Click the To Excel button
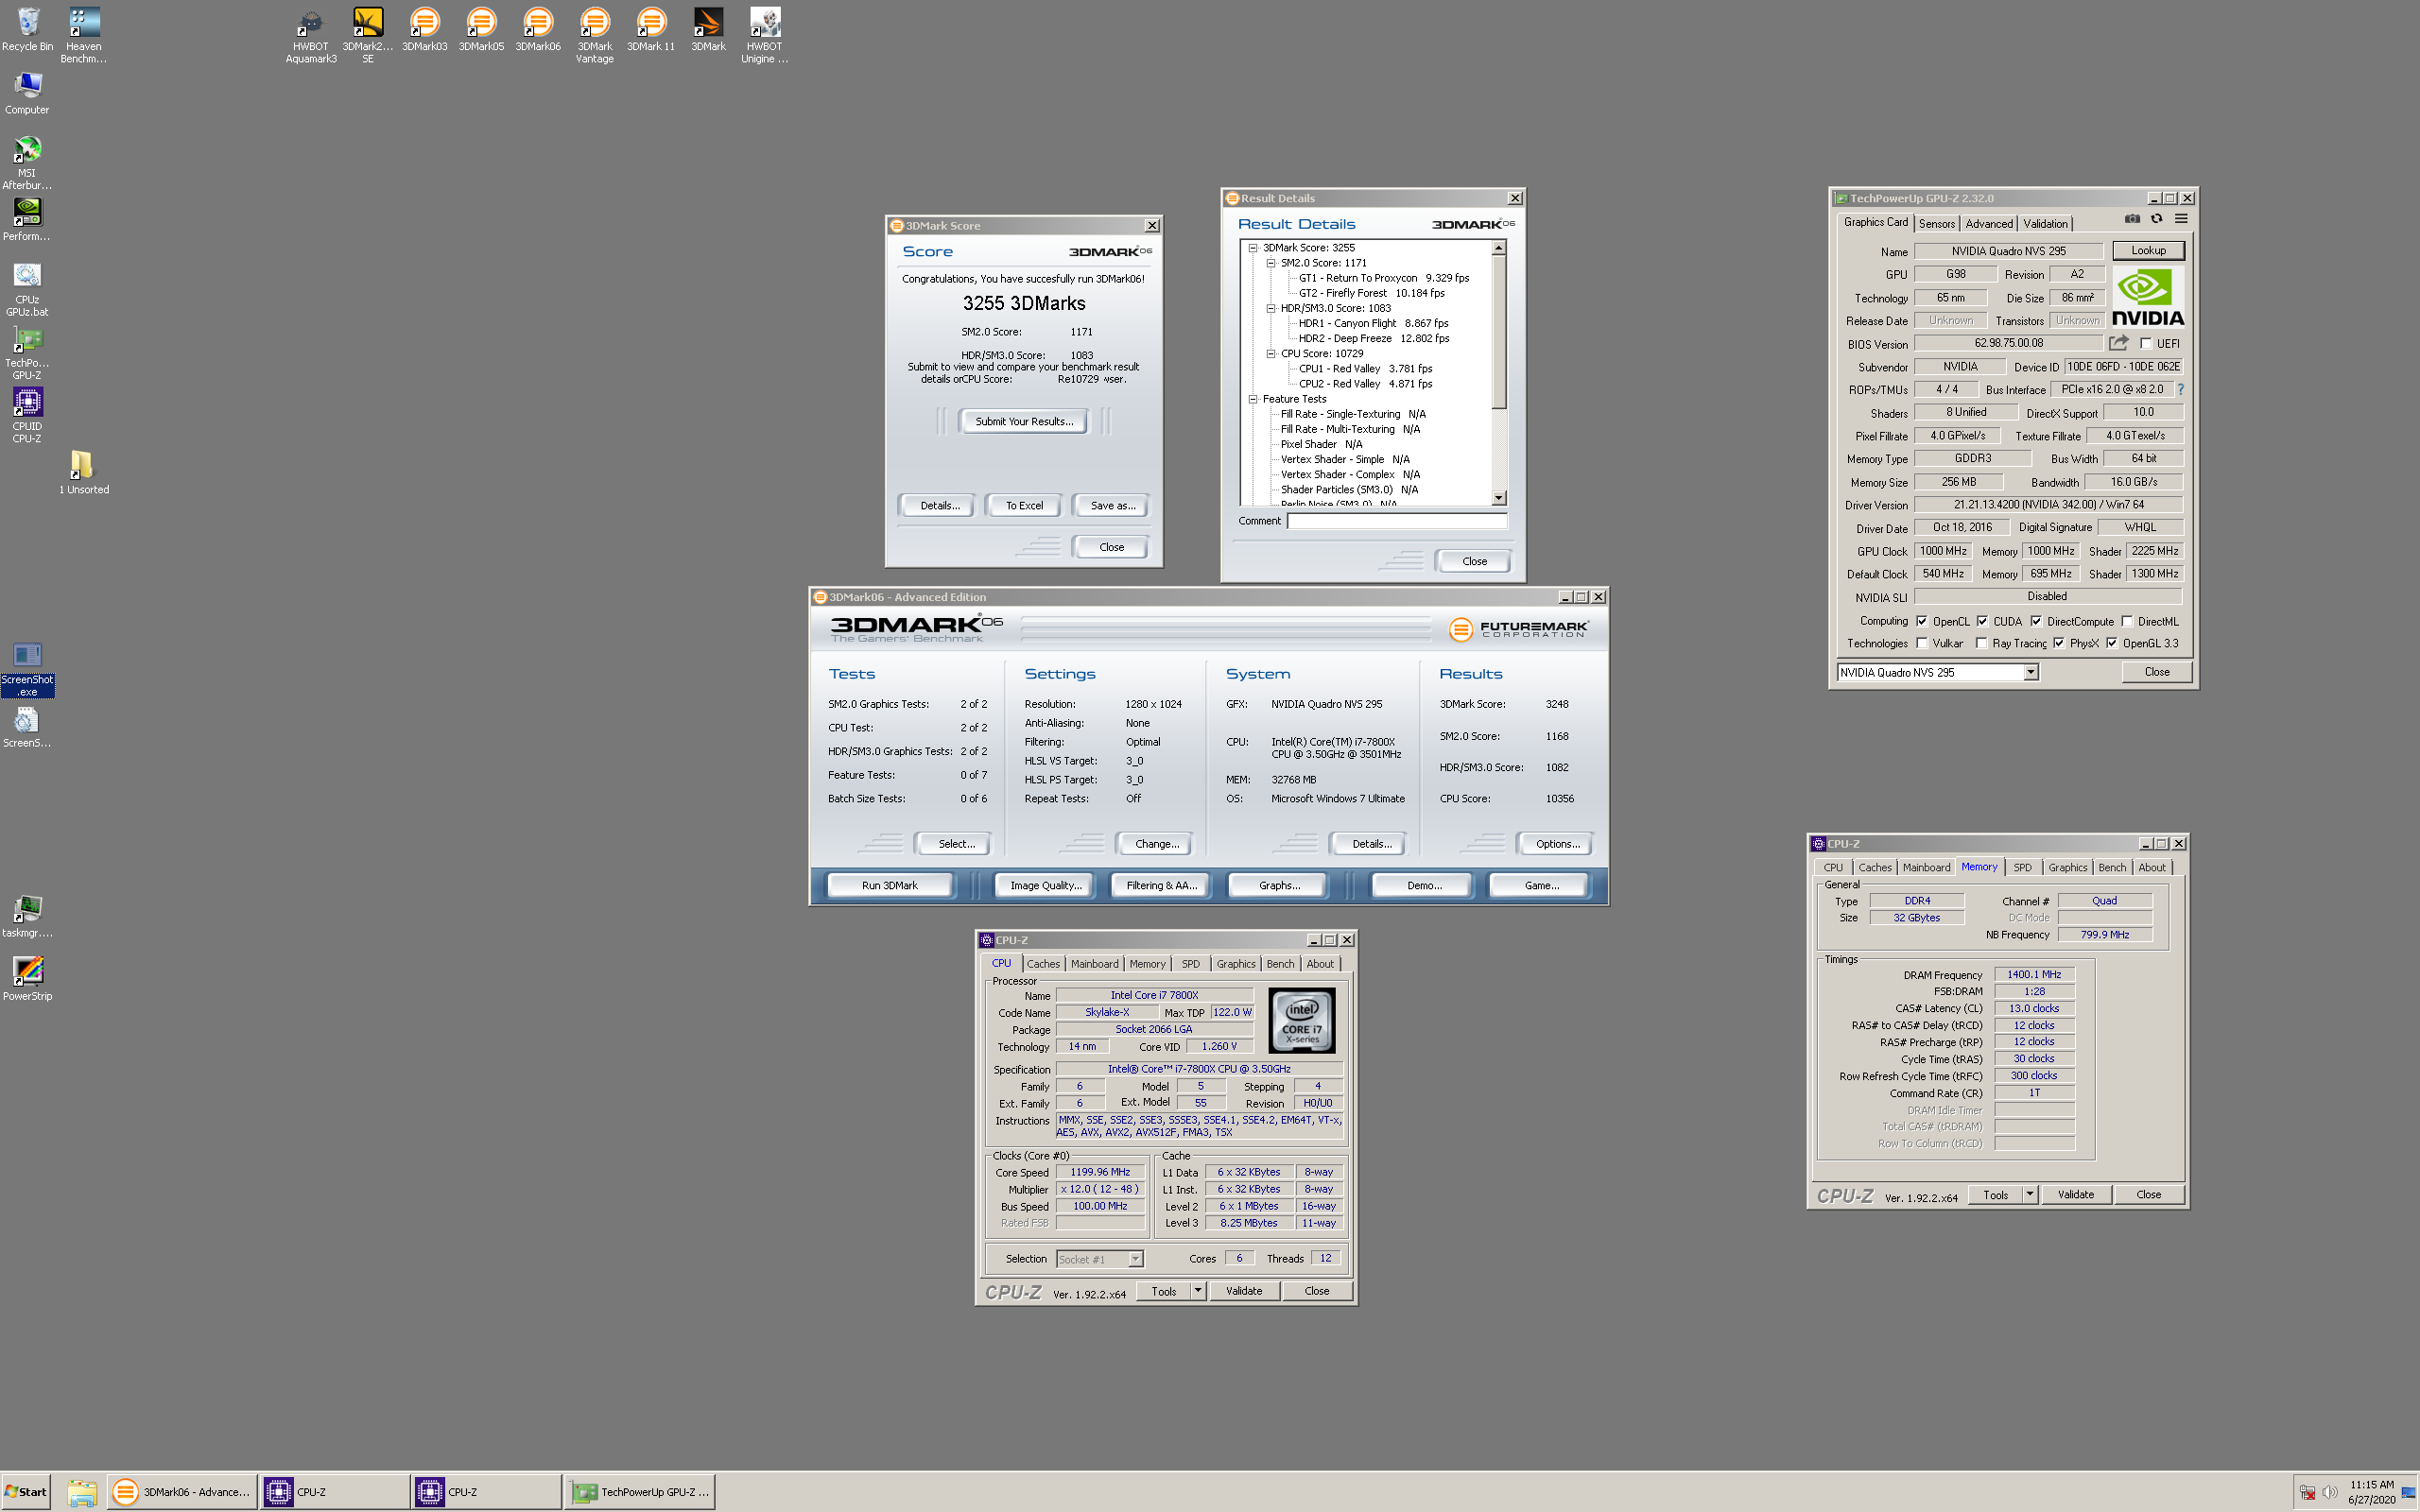The width and height of the screenshot is (2420, 1512). (x=1024, y=506)
